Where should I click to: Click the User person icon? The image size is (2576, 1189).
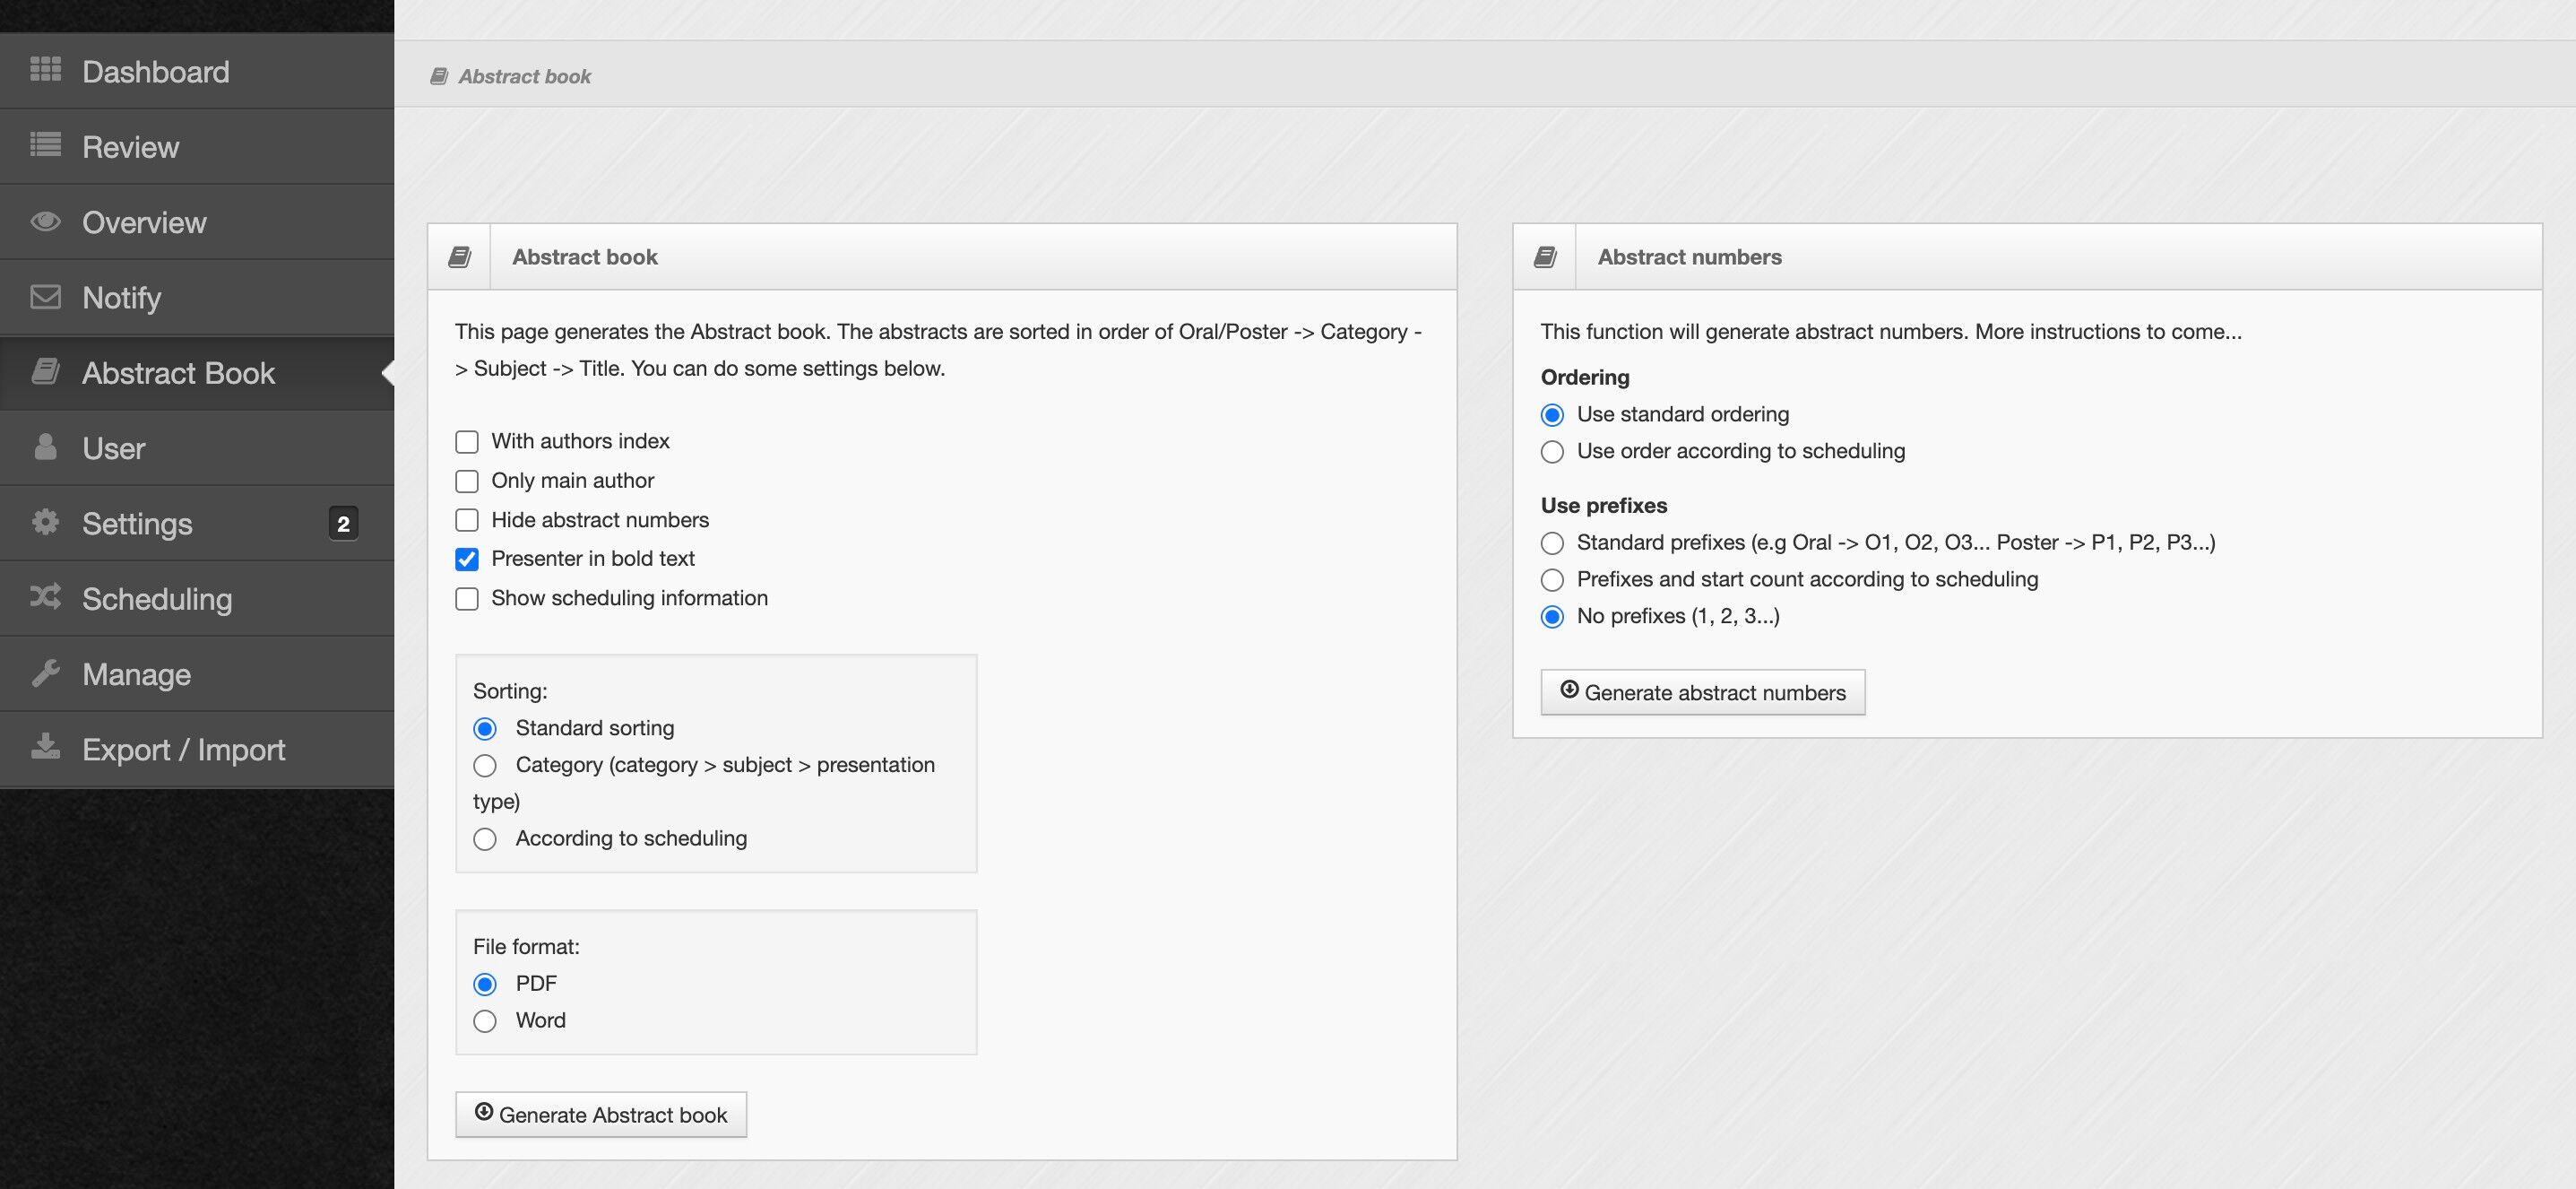point(45,447)
